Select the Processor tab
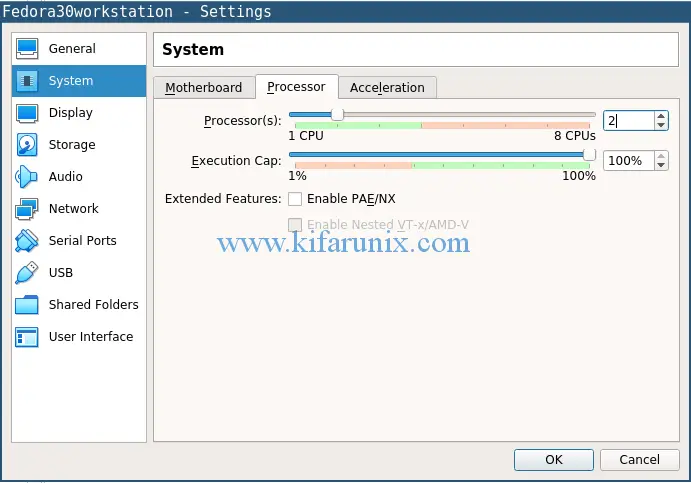This screenshot has width=691, height=483. [297, 87]
